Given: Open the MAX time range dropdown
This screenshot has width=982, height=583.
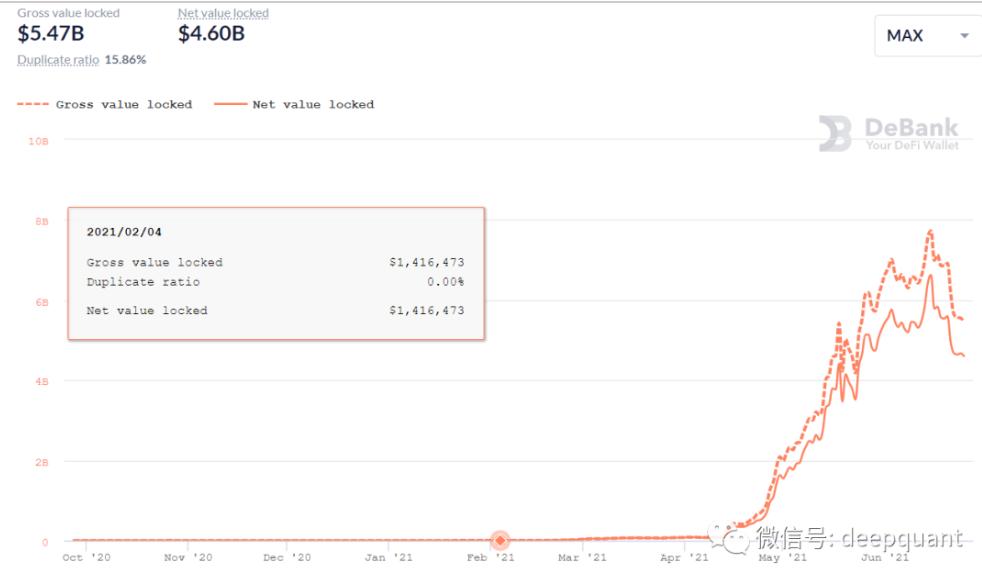Looking at the screenshot, I should [926, 36].
